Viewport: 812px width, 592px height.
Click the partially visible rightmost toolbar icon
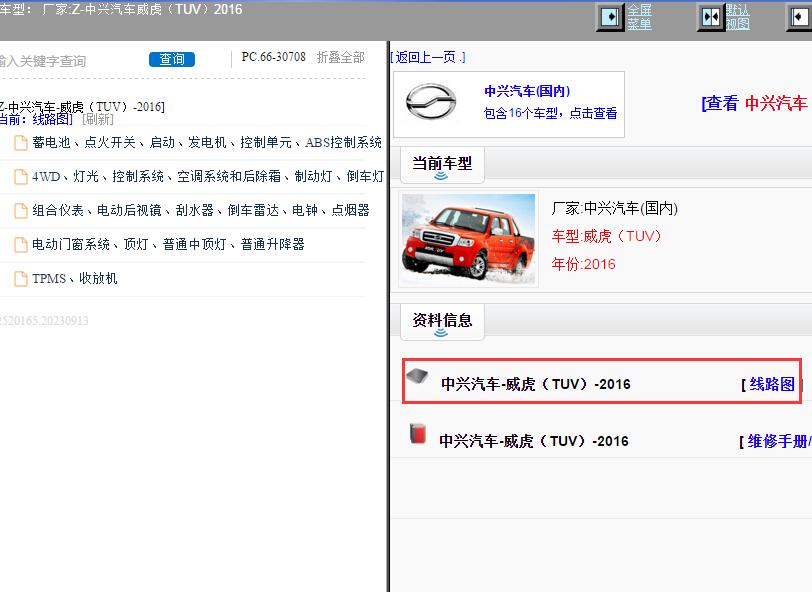[x=800, y=17]
